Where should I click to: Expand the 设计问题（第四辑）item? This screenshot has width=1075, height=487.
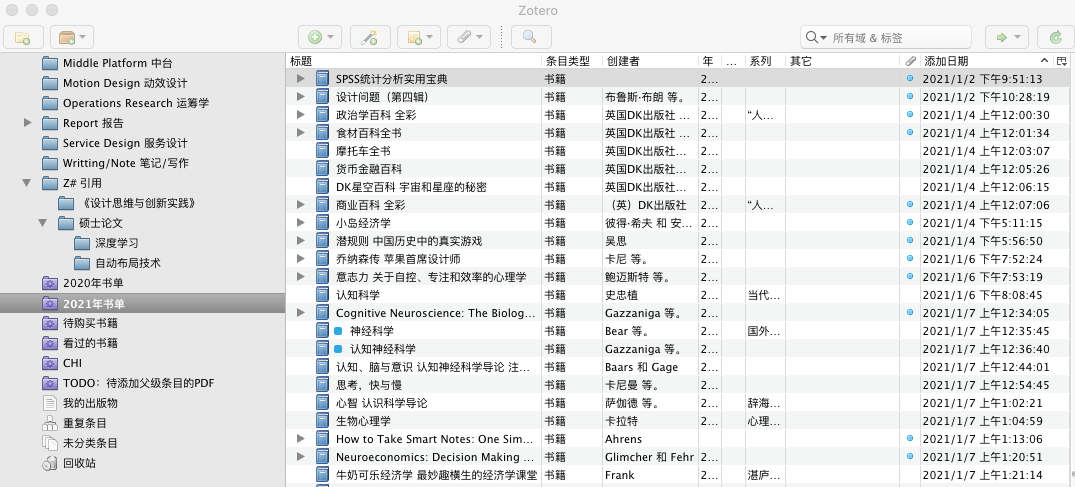(x=300, y=97)
